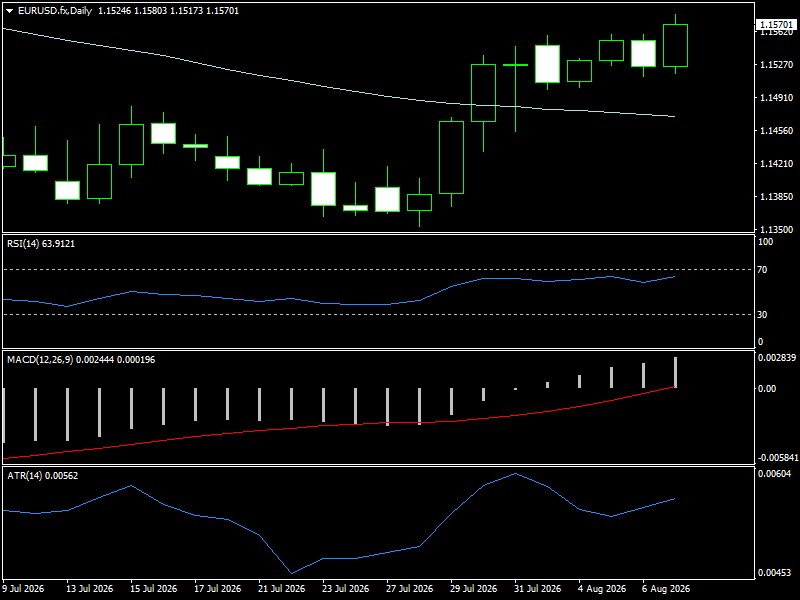Click the 1.15270 price axis label

(x=777, y=64)
